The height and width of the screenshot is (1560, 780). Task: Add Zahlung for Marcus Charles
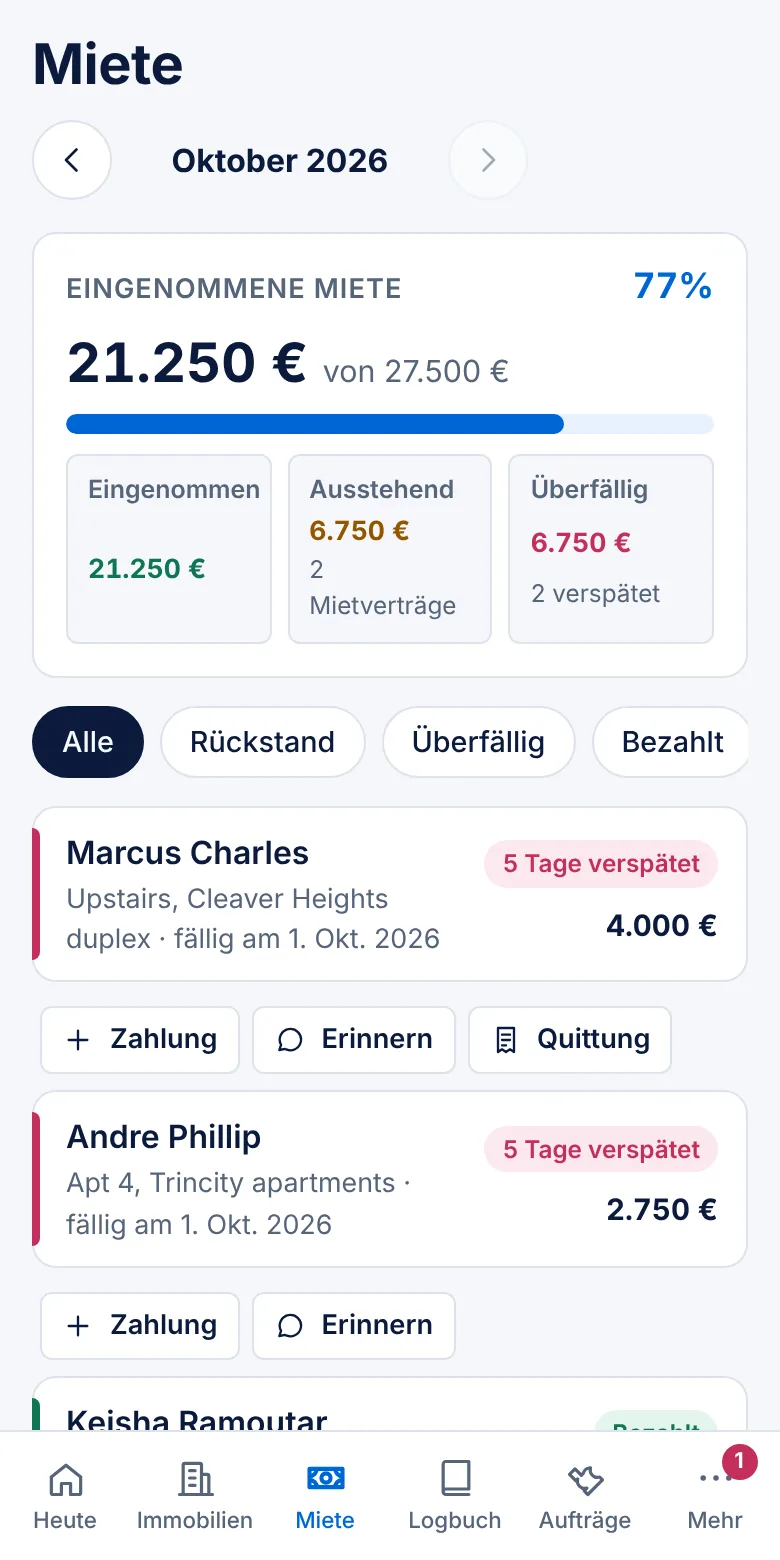[x=140, y=1039]
